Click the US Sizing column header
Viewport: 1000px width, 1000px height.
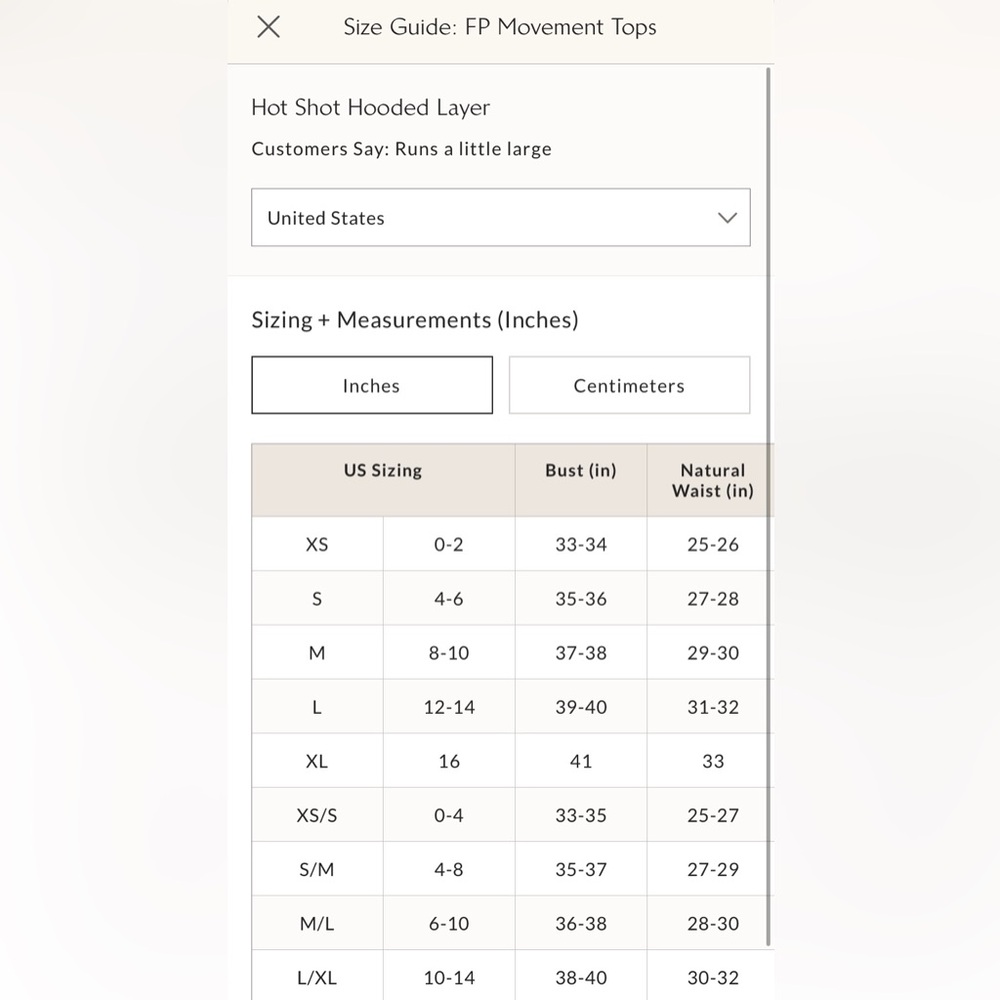[x=383, y=471]
